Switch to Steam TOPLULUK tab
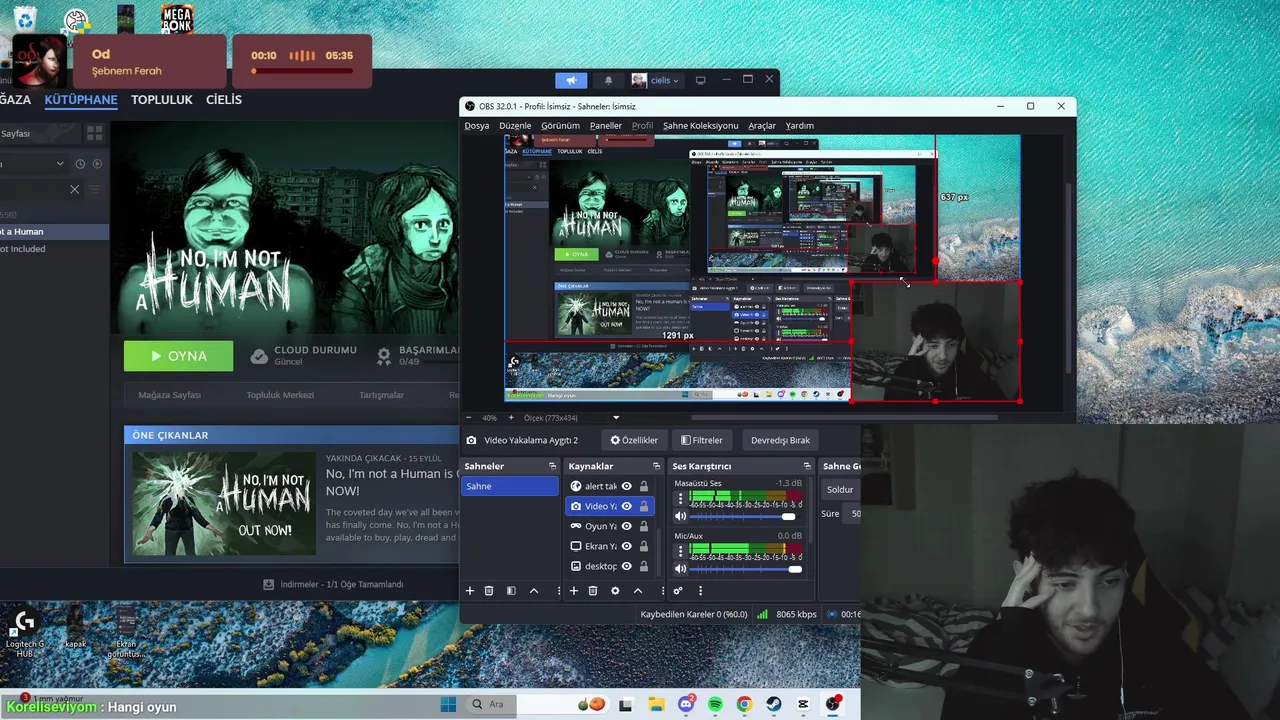Image resolution: width=1280 pixels, height=720 pixels. 161,100
